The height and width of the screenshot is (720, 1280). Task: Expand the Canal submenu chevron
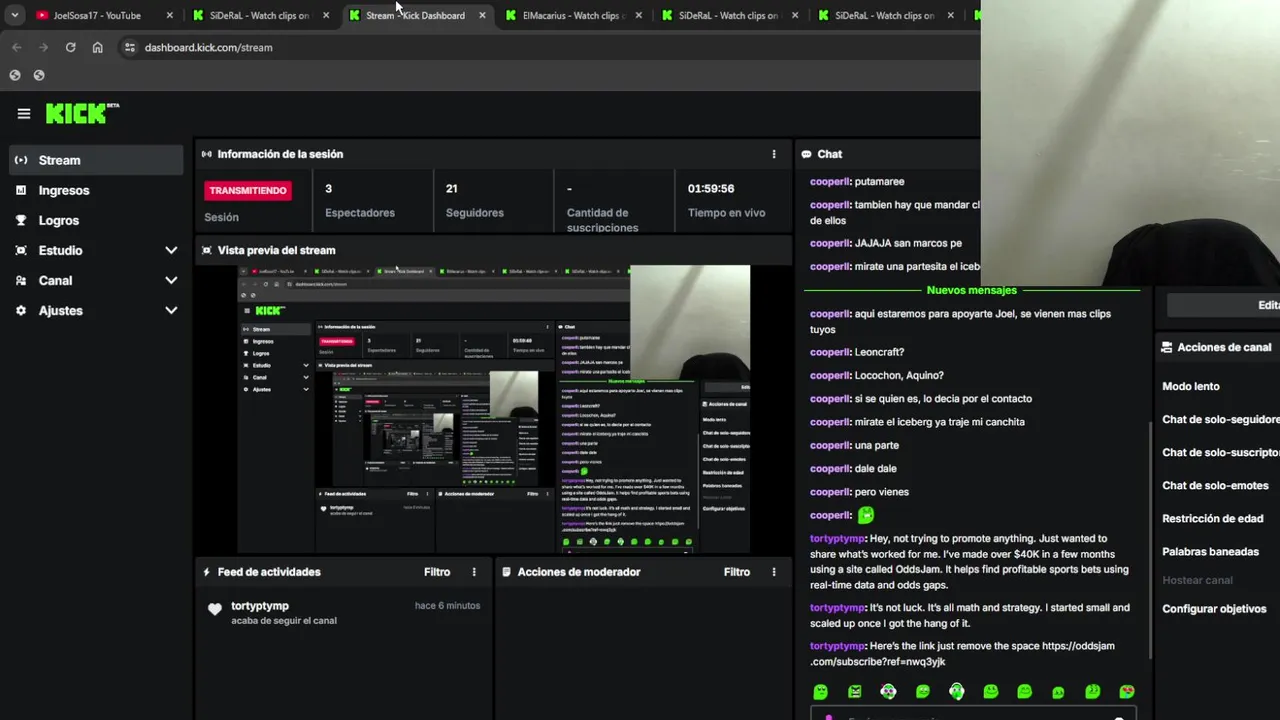pyautogui.click(x=171, y=280)
